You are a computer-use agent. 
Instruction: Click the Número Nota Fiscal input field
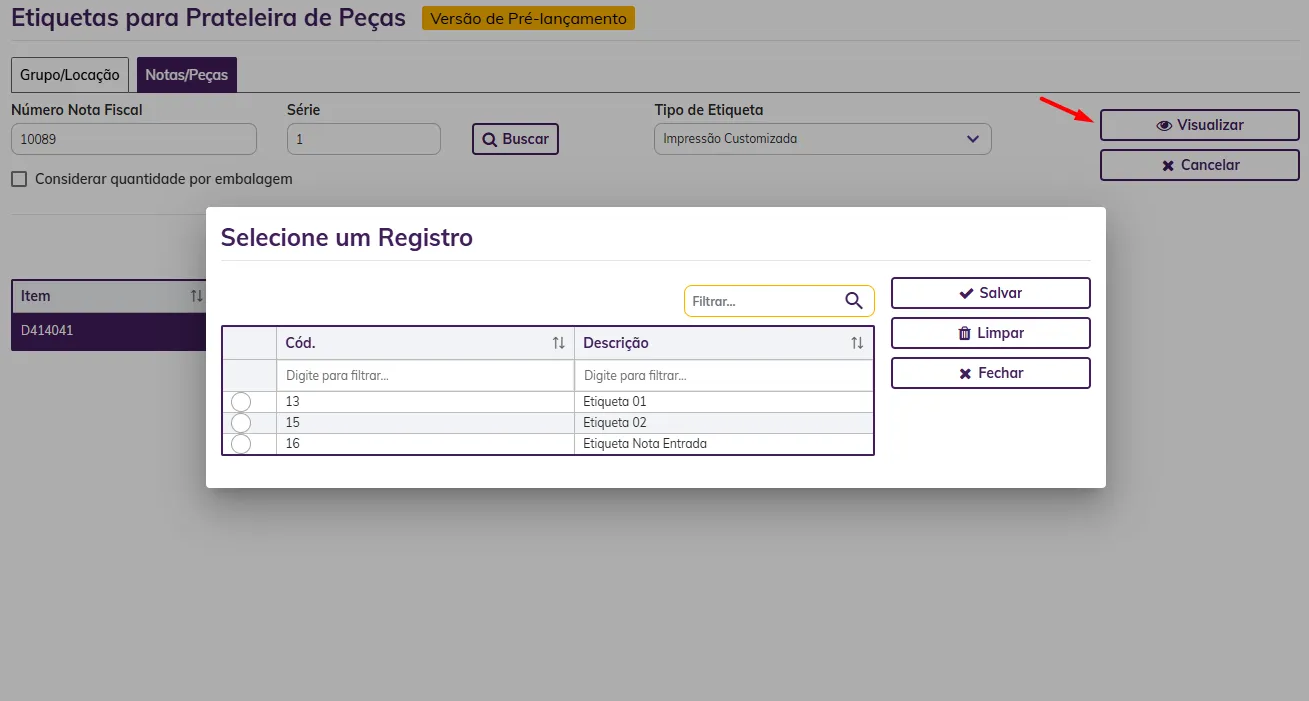(x=134, y=139)
